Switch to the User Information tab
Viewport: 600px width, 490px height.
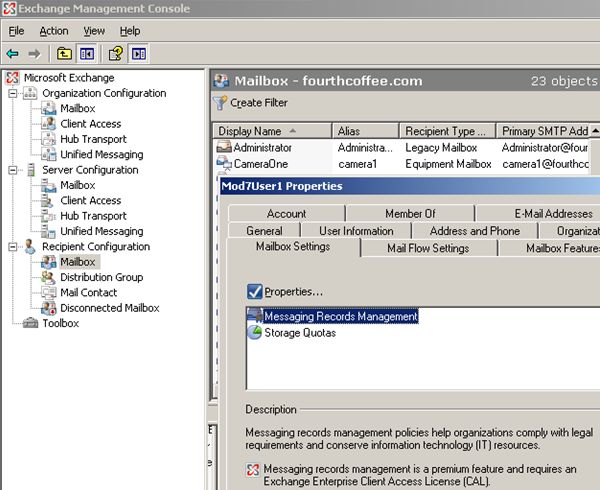(356, 231)
